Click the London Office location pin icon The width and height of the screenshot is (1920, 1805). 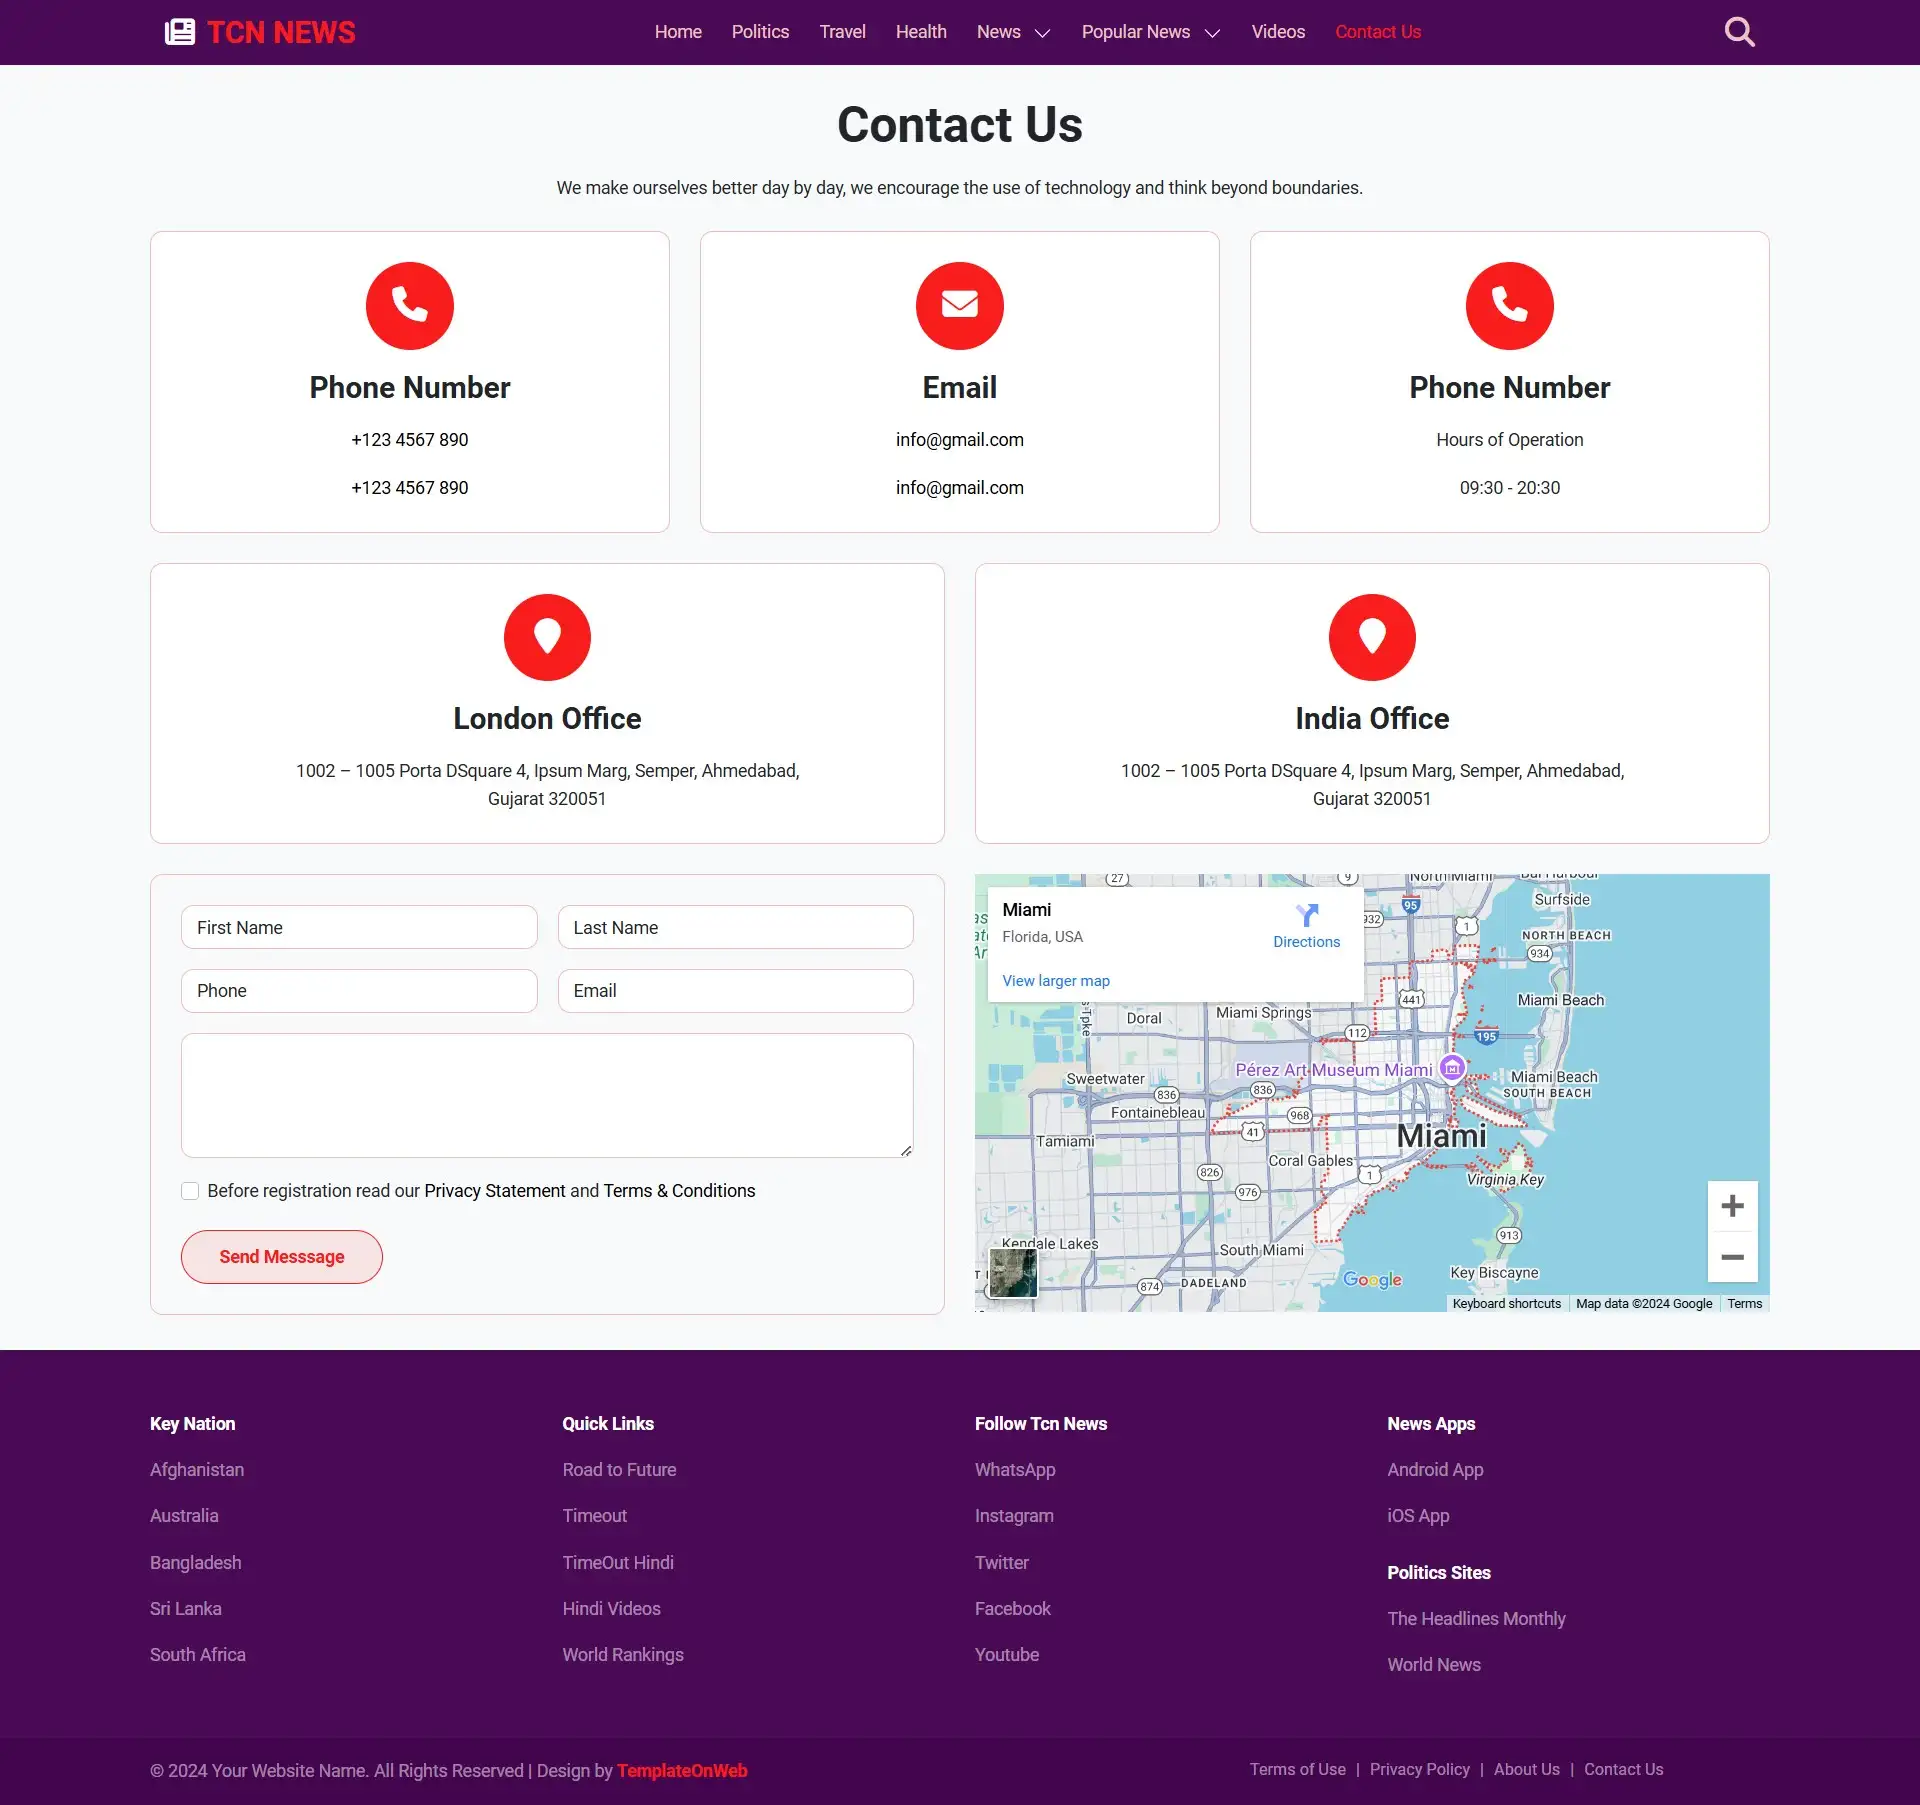[x=547, y=637]
